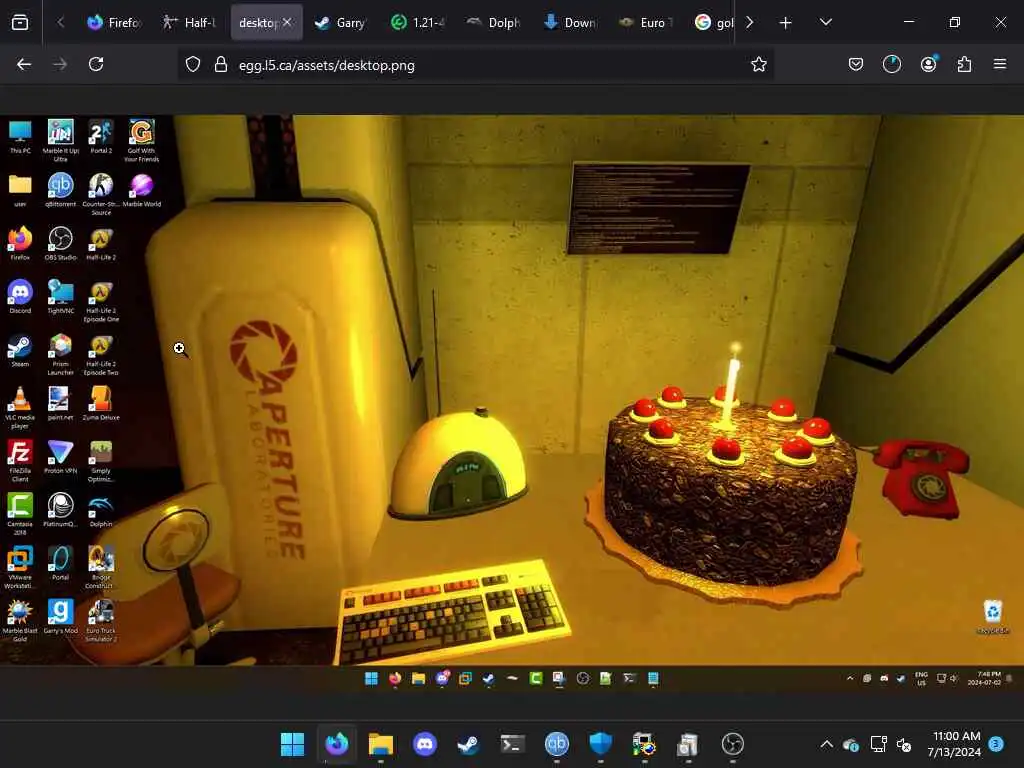Switch to the Half-Life tab
This screenshot has width=1024, height=768.
click(189, 23)
